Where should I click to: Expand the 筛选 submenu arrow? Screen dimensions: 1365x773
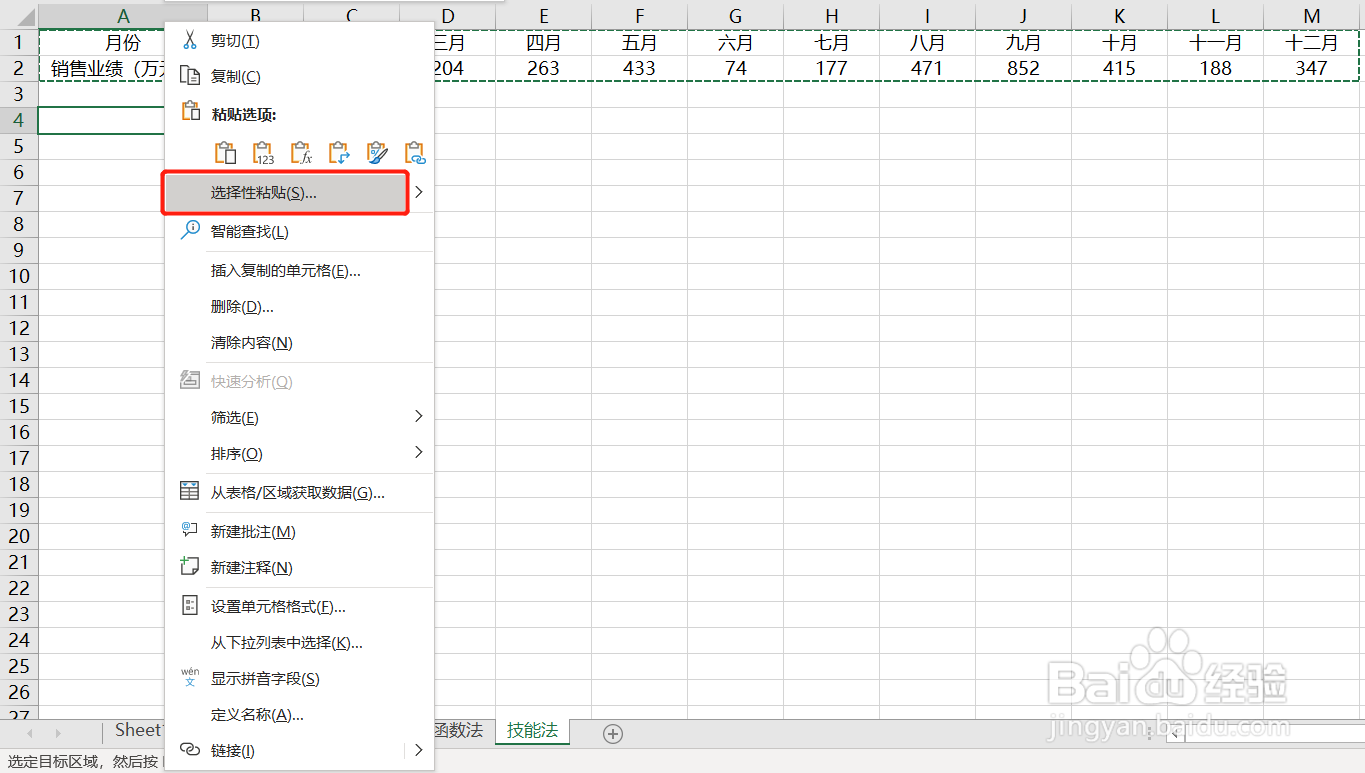tap(419, 416)
